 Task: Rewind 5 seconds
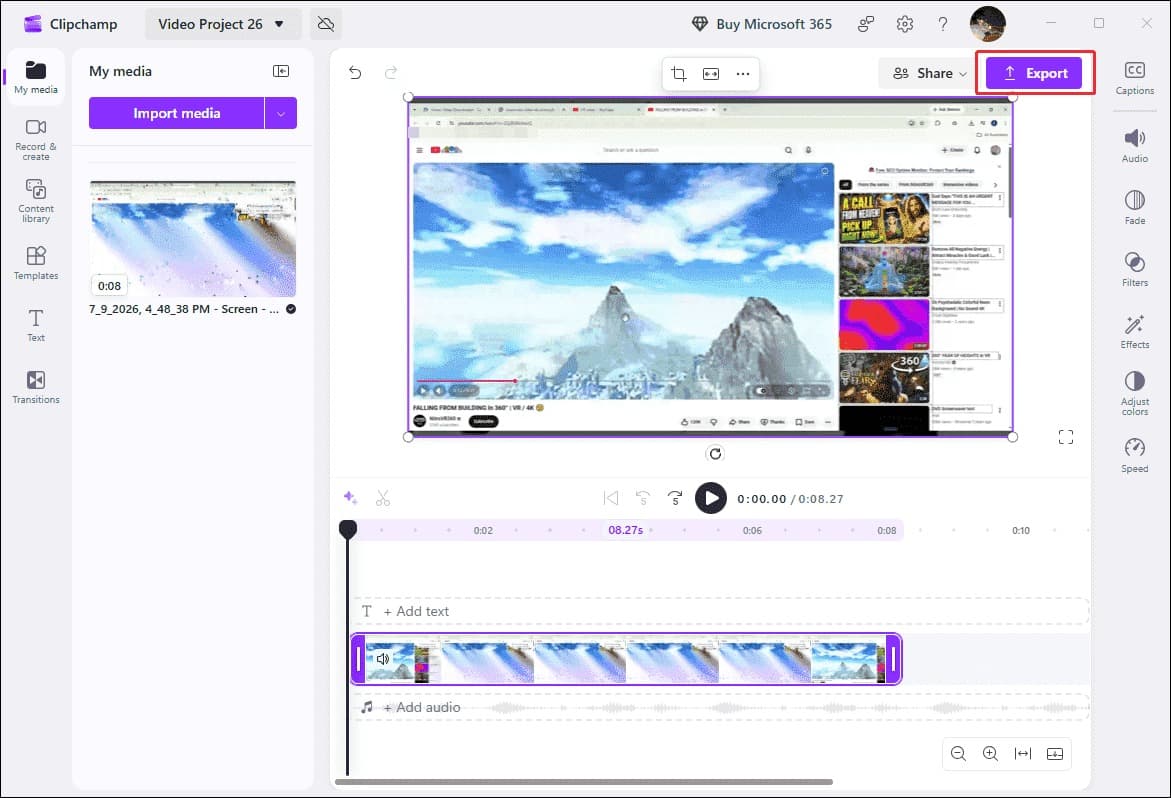click(642, 498)
